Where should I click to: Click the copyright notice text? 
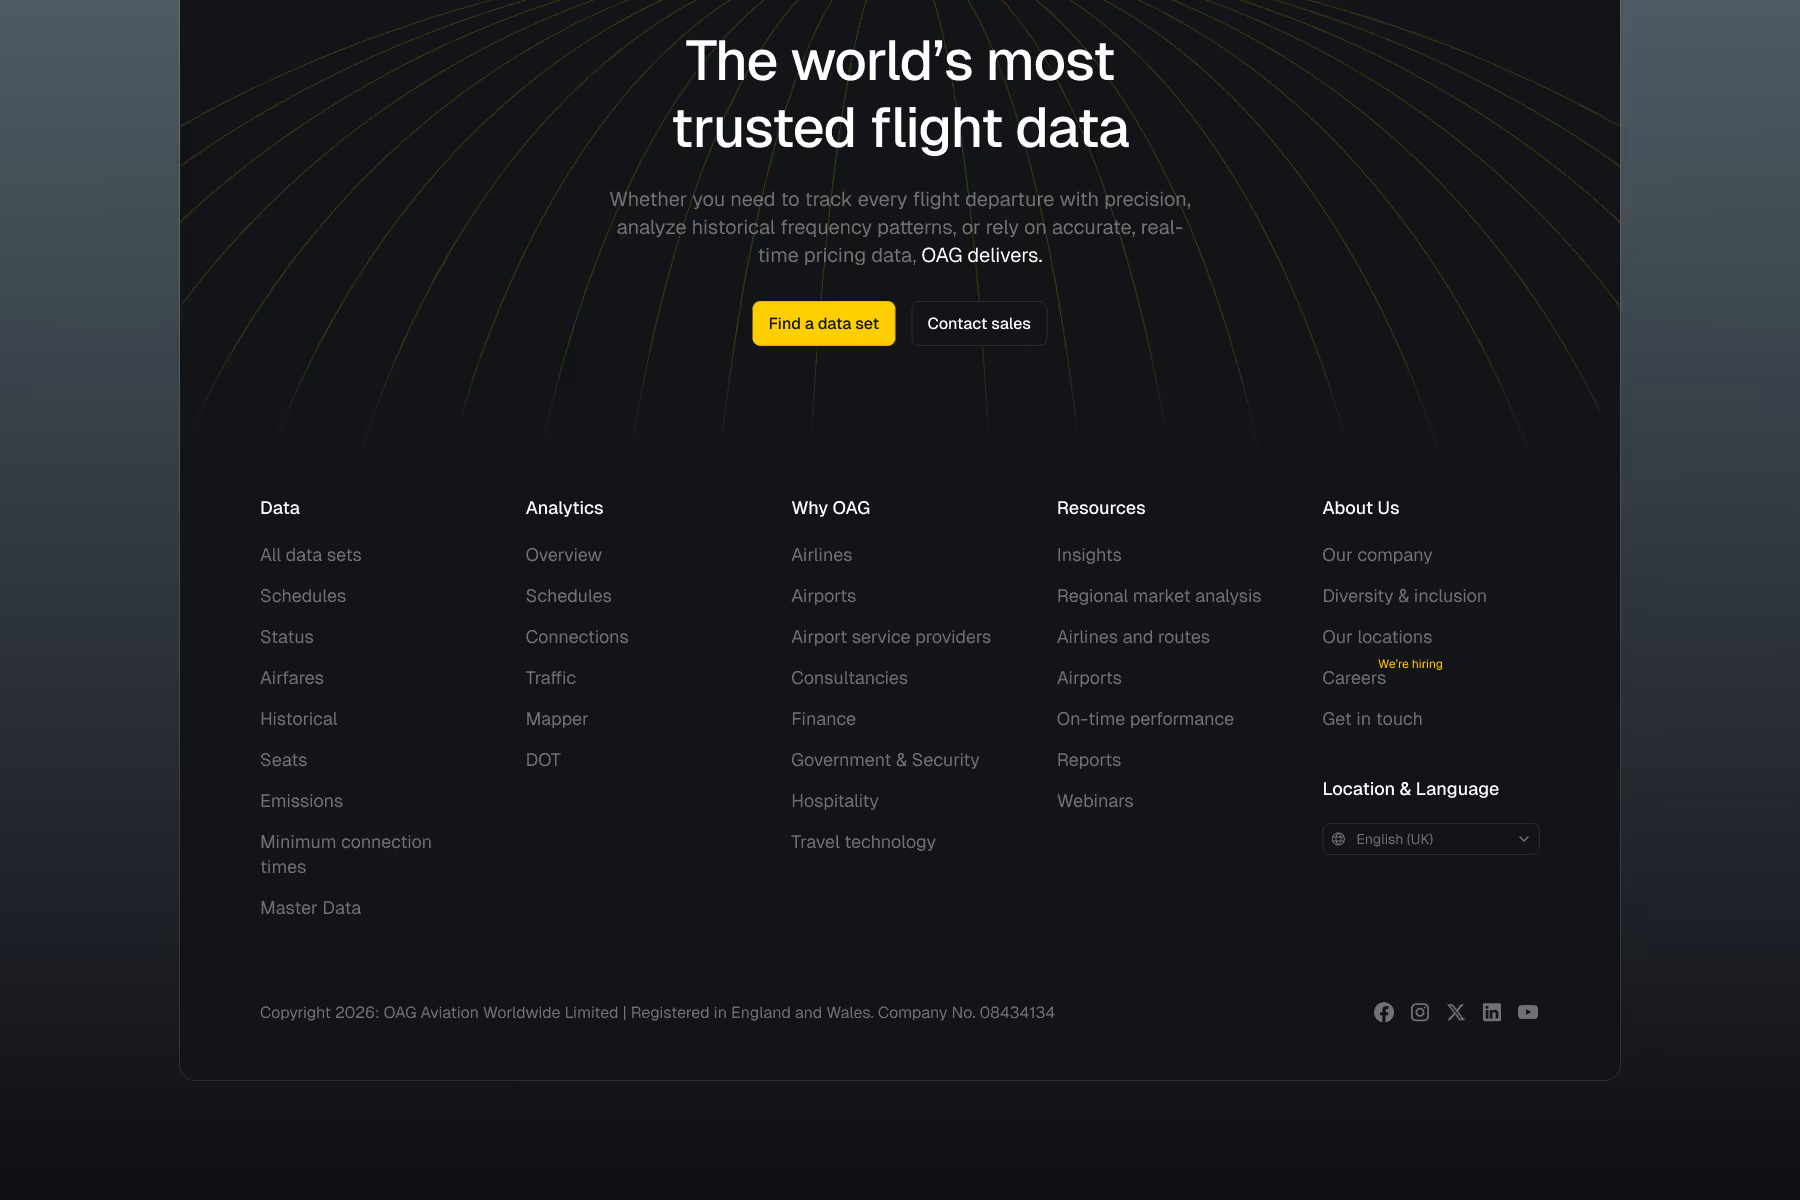click(657, 1012)
